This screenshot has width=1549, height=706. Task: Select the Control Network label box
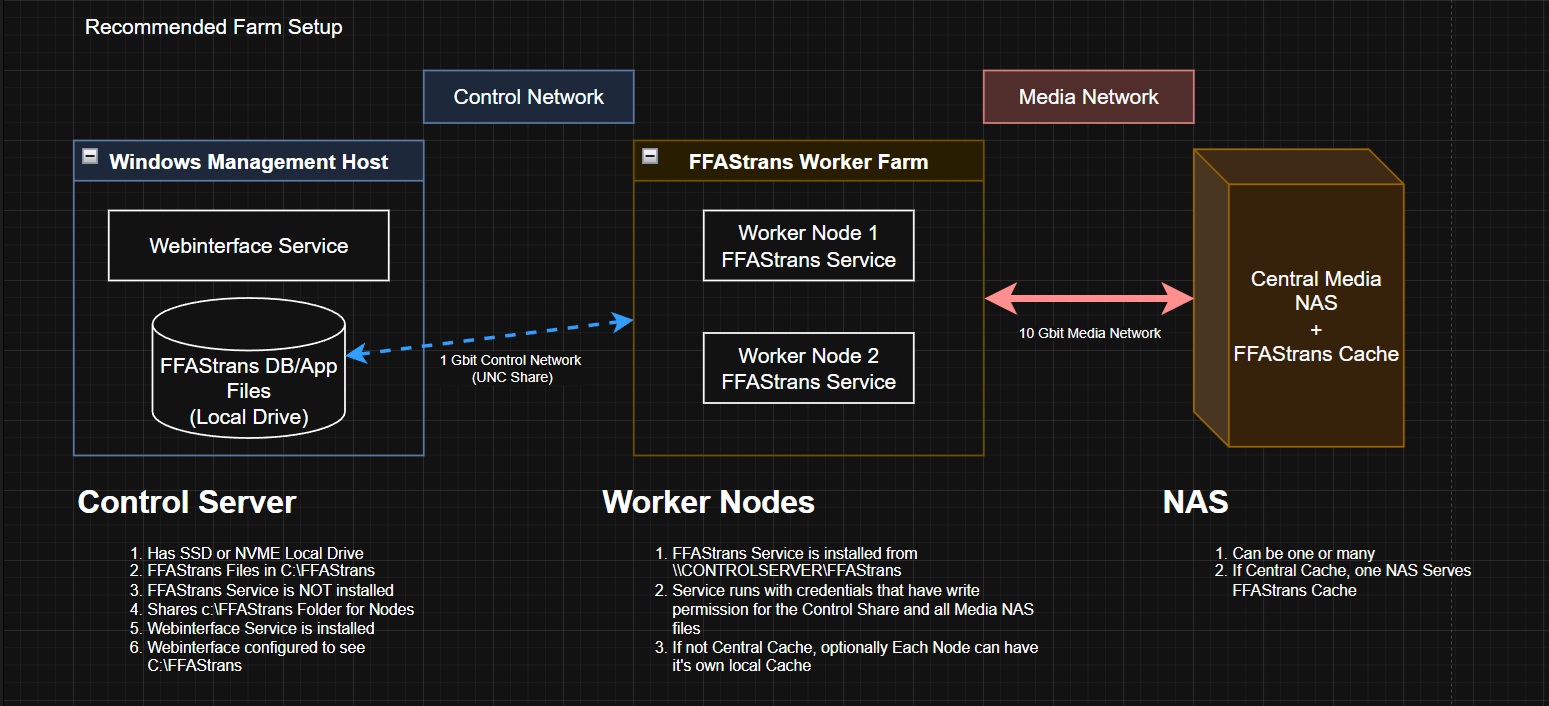coord(529,97)
